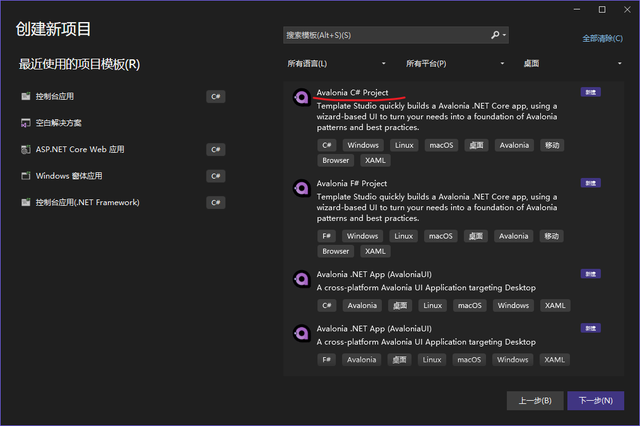The image size is (640, 426).
Task: Open the 所有语言 language filter dropdown
Action: pyautogui.click(x=336, y=63)
